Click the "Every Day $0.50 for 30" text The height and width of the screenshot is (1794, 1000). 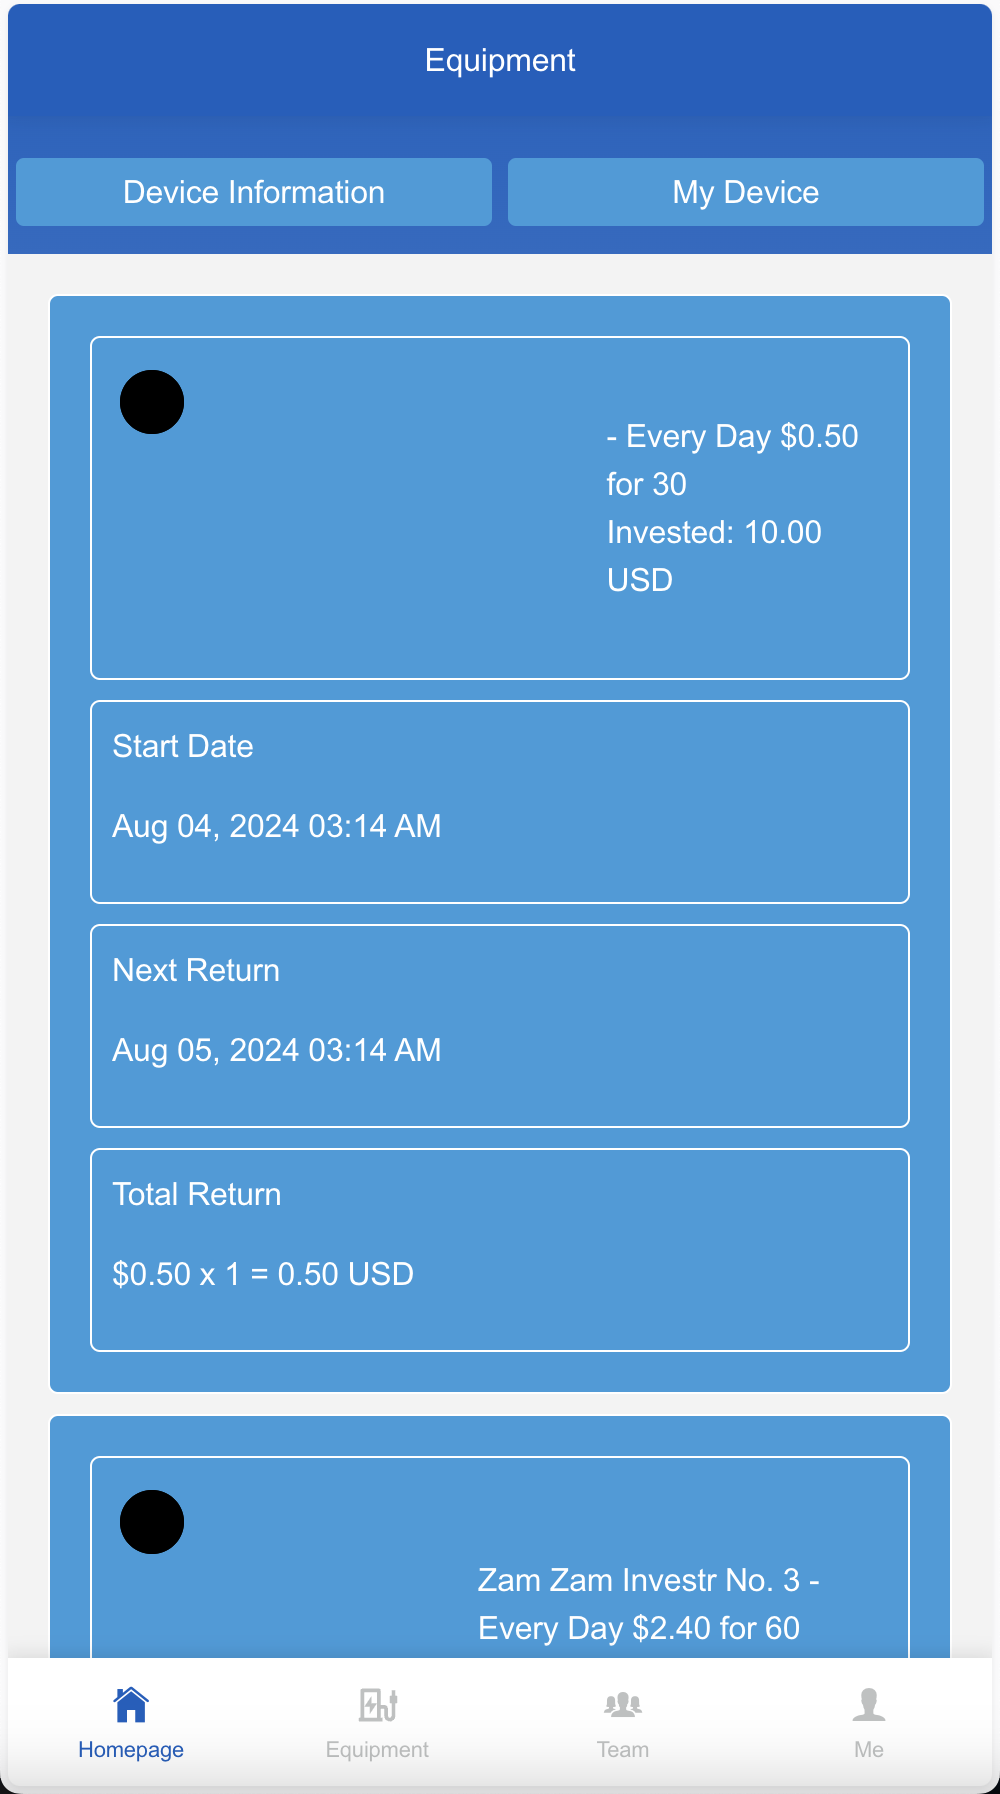click(x=732, y=460)
